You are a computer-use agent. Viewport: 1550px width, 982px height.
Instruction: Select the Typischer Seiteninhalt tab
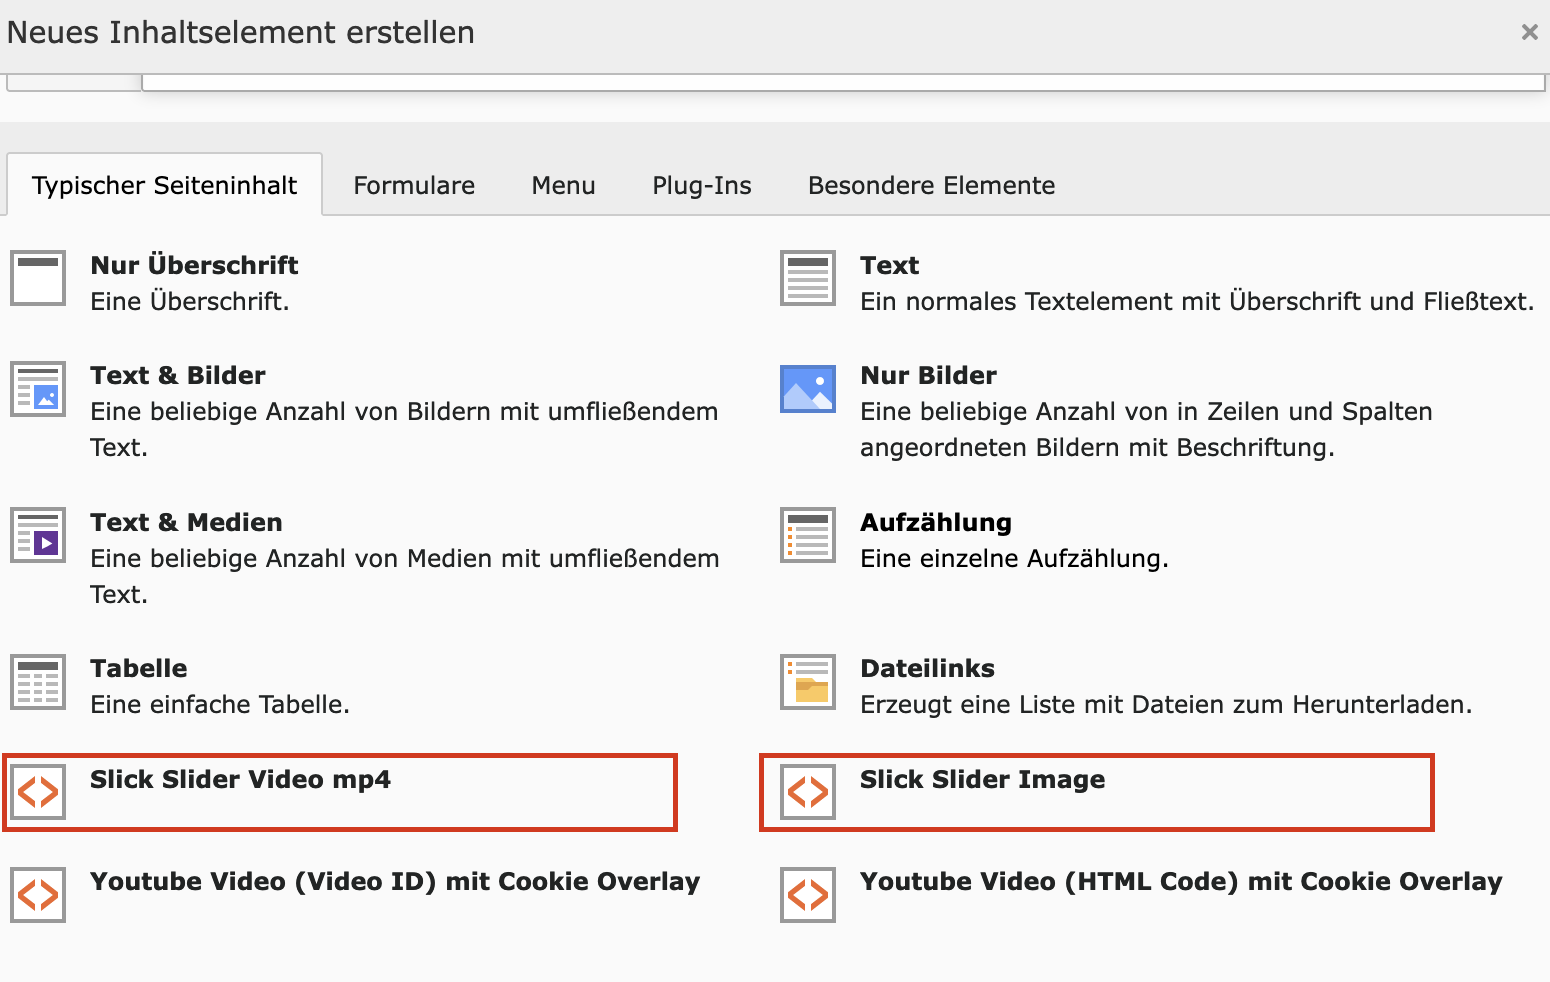[164, 186]
